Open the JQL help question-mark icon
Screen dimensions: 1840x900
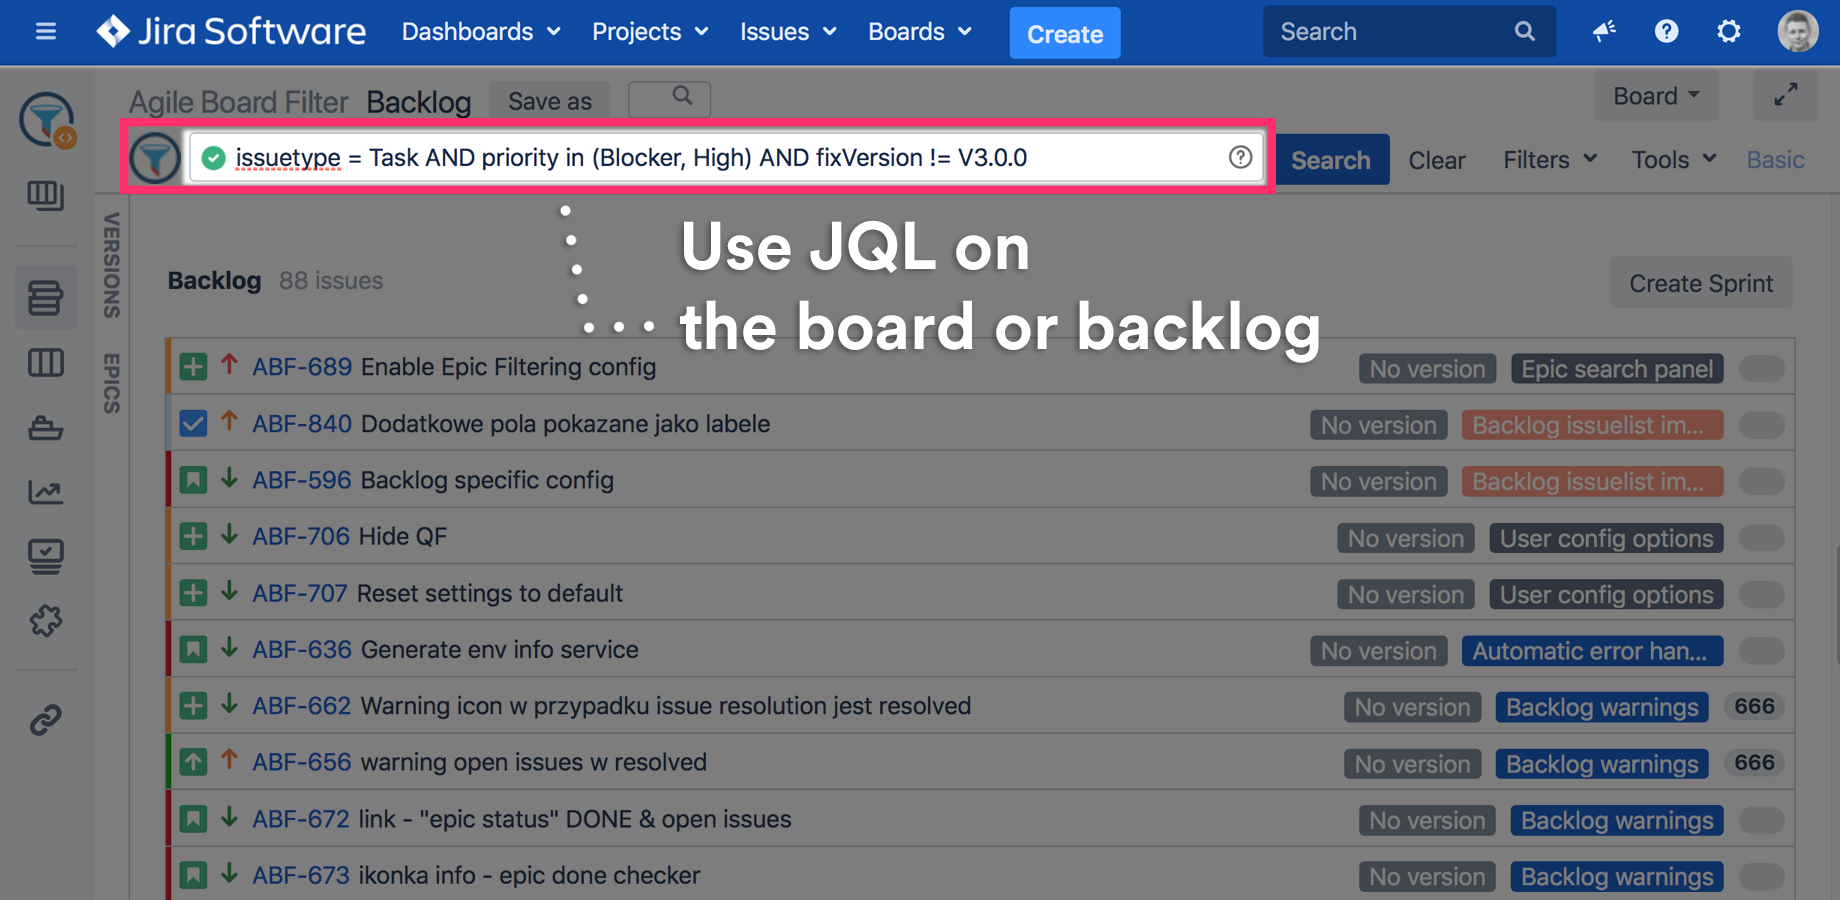click(x=1240, y=157)
